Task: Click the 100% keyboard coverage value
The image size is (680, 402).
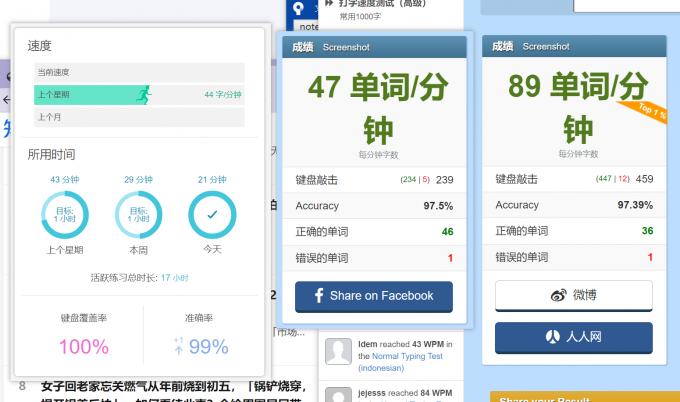Action: [84, 347]
